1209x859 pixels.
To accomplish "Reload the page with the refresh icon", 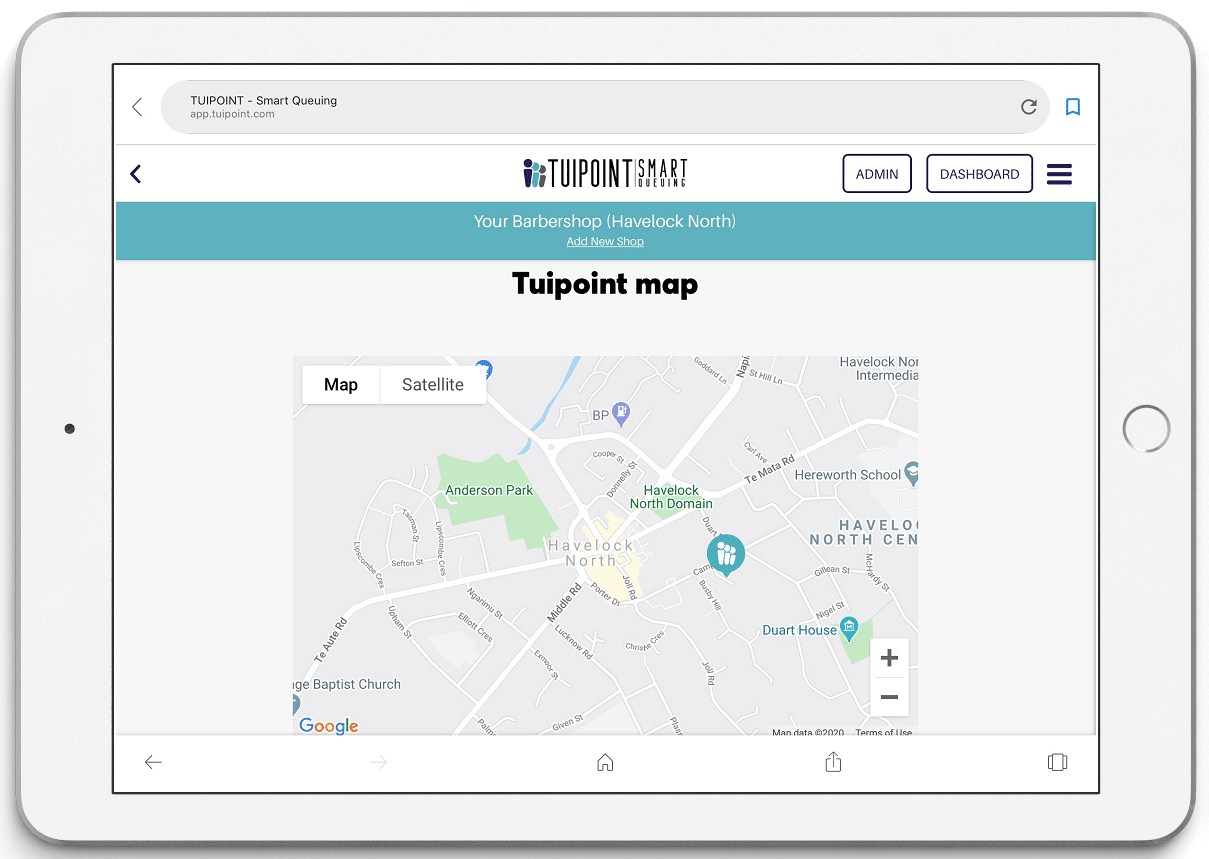I will 1028,107.
